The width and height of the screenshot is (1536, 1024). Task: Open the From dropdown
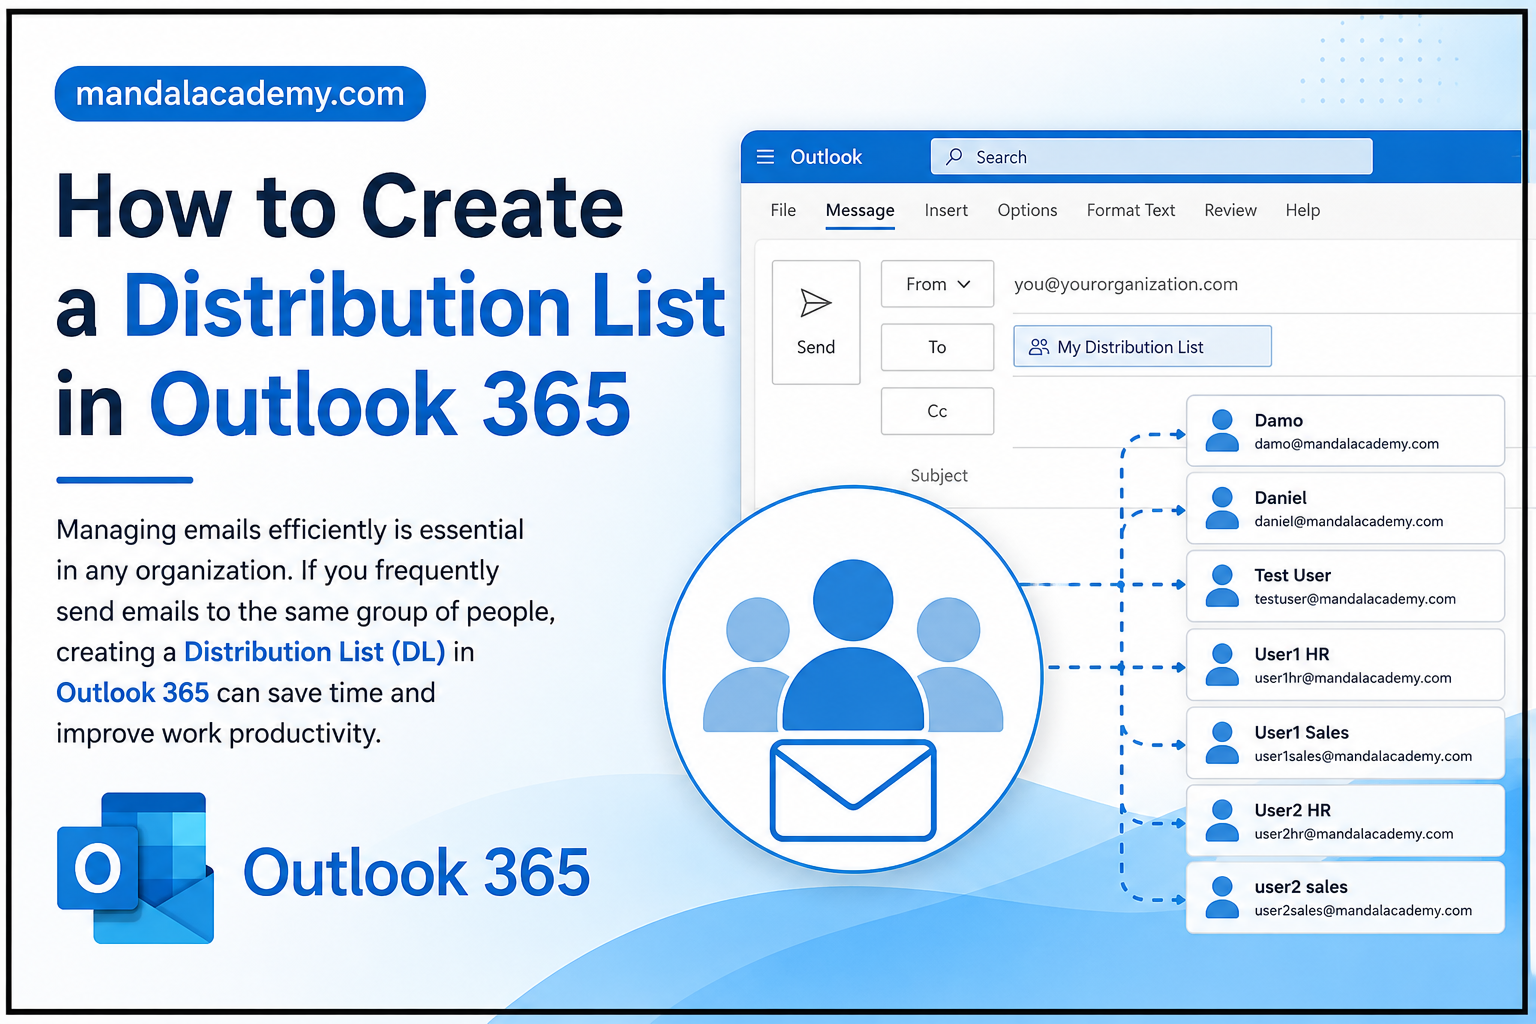(937, 284)
